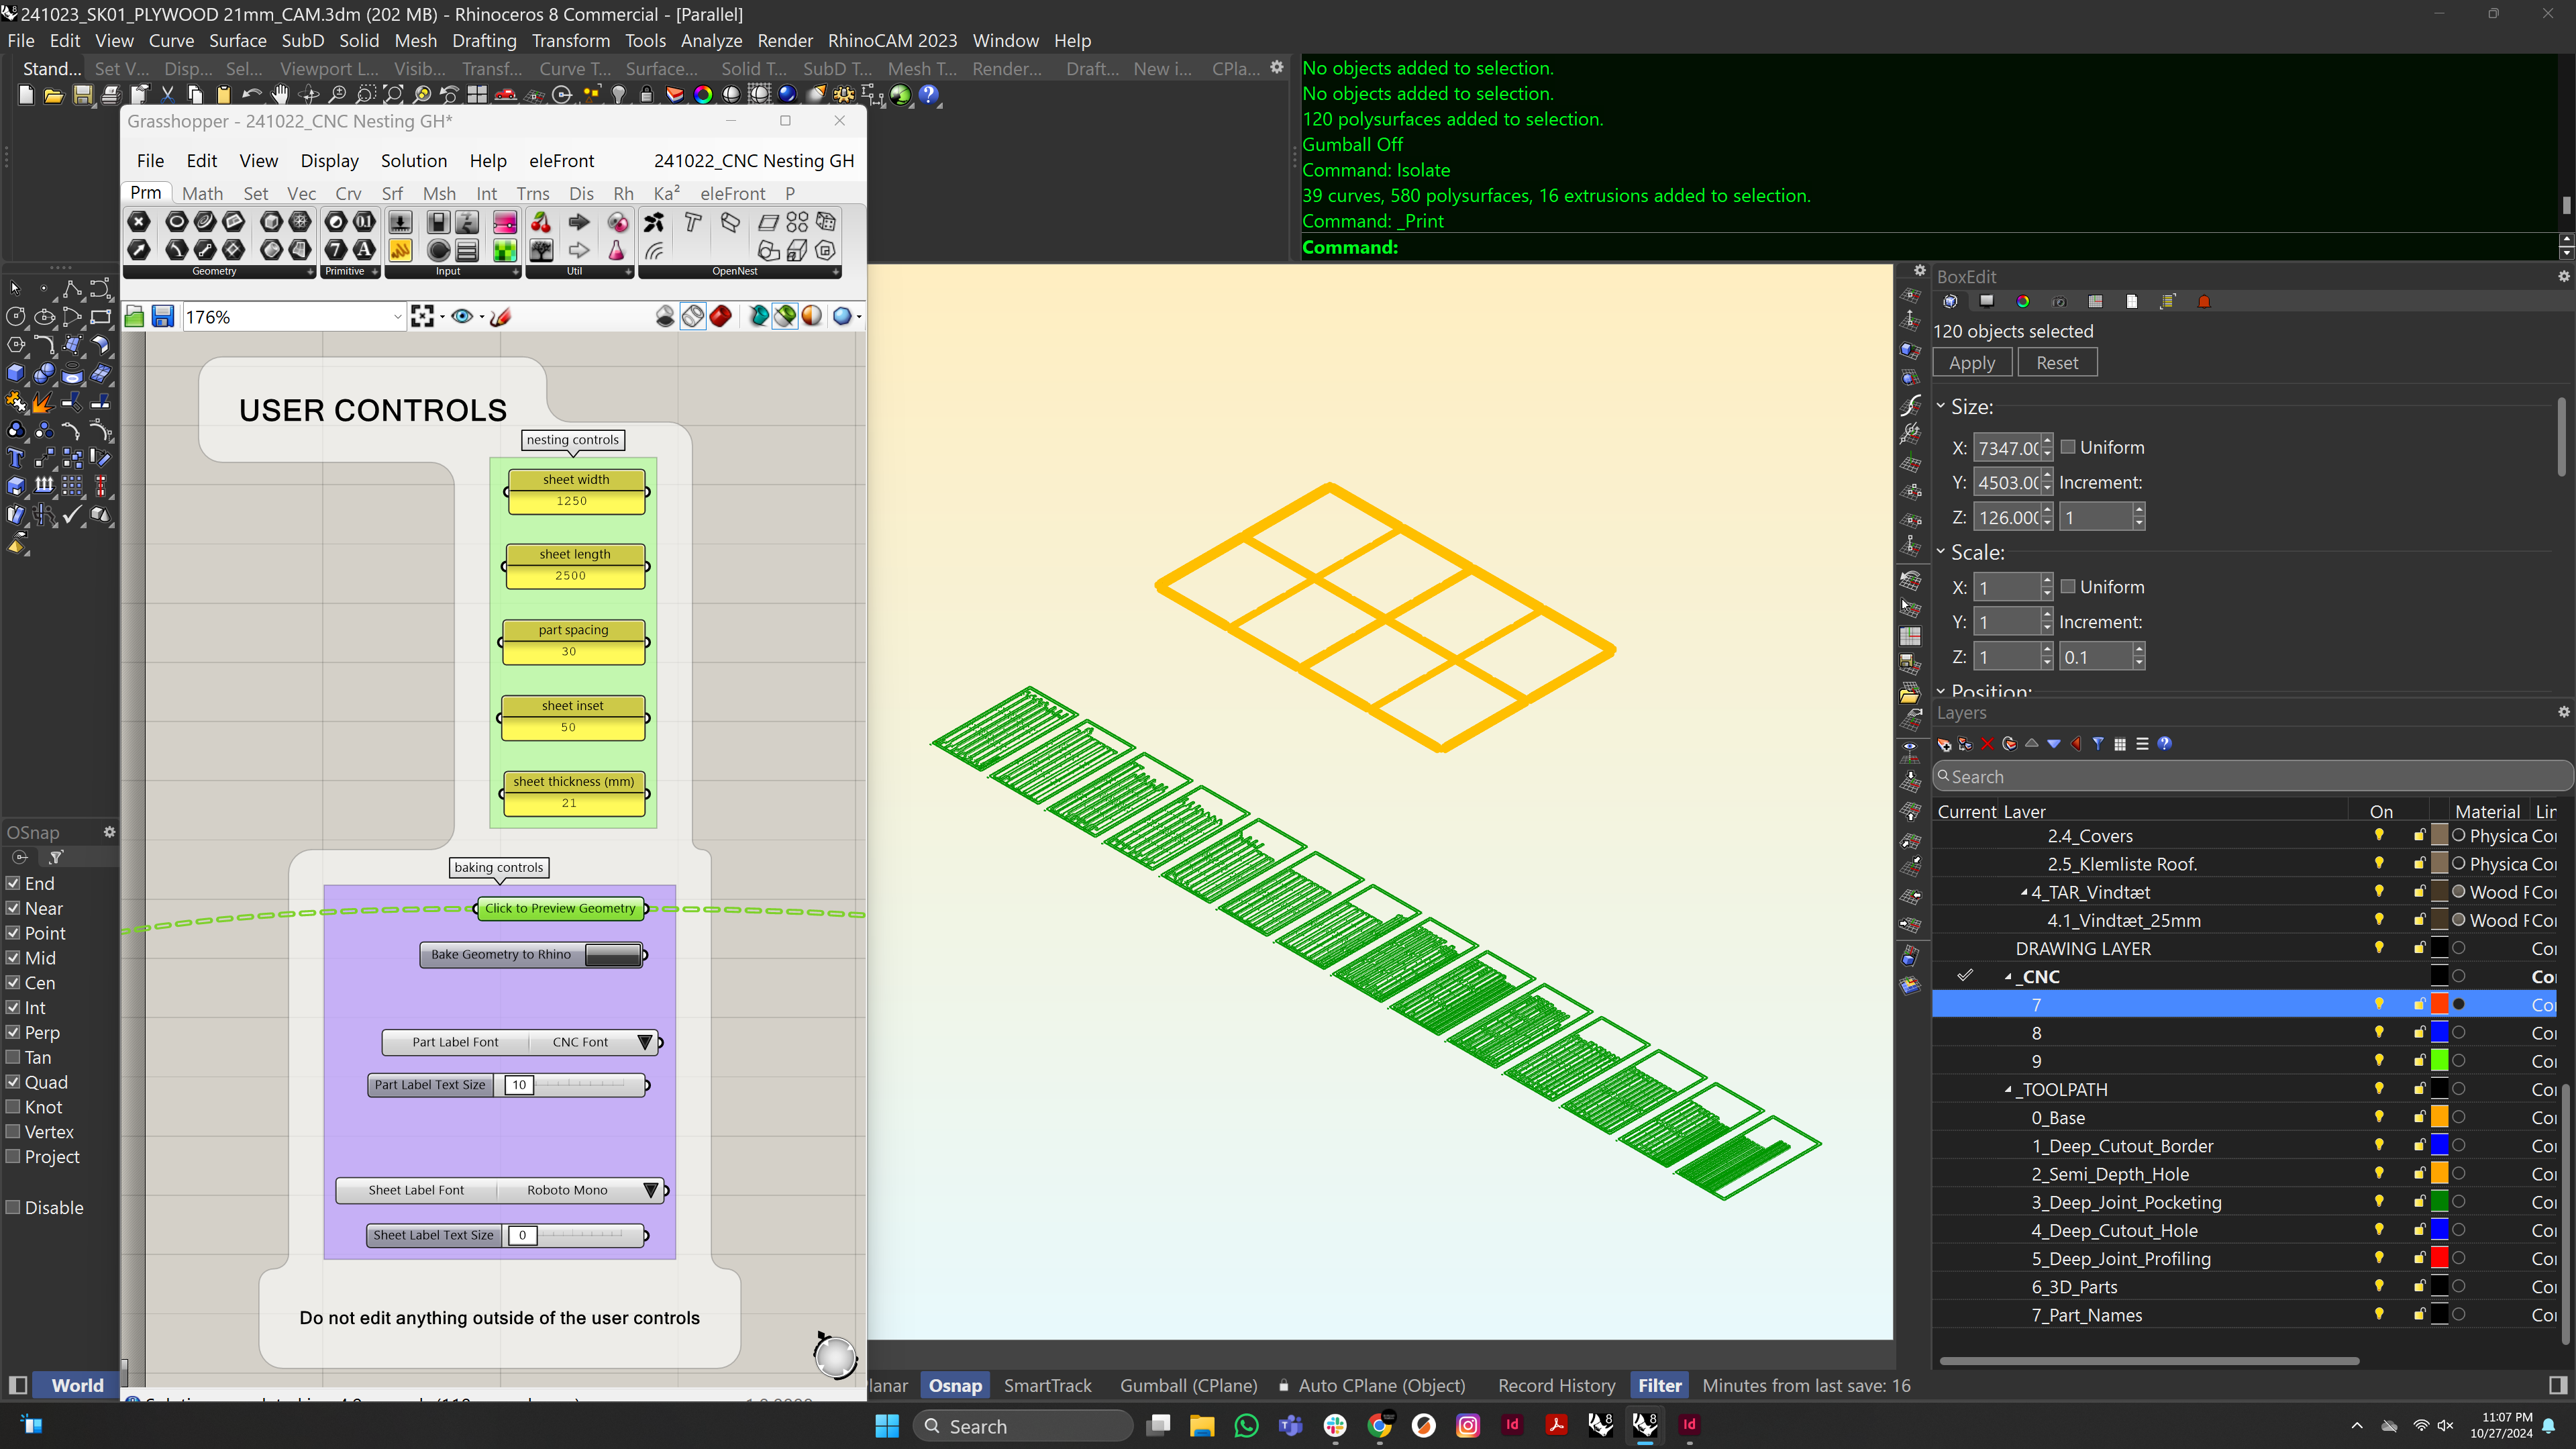
Task: Click the Grasshopper save file icon
Action: [163, 317]
